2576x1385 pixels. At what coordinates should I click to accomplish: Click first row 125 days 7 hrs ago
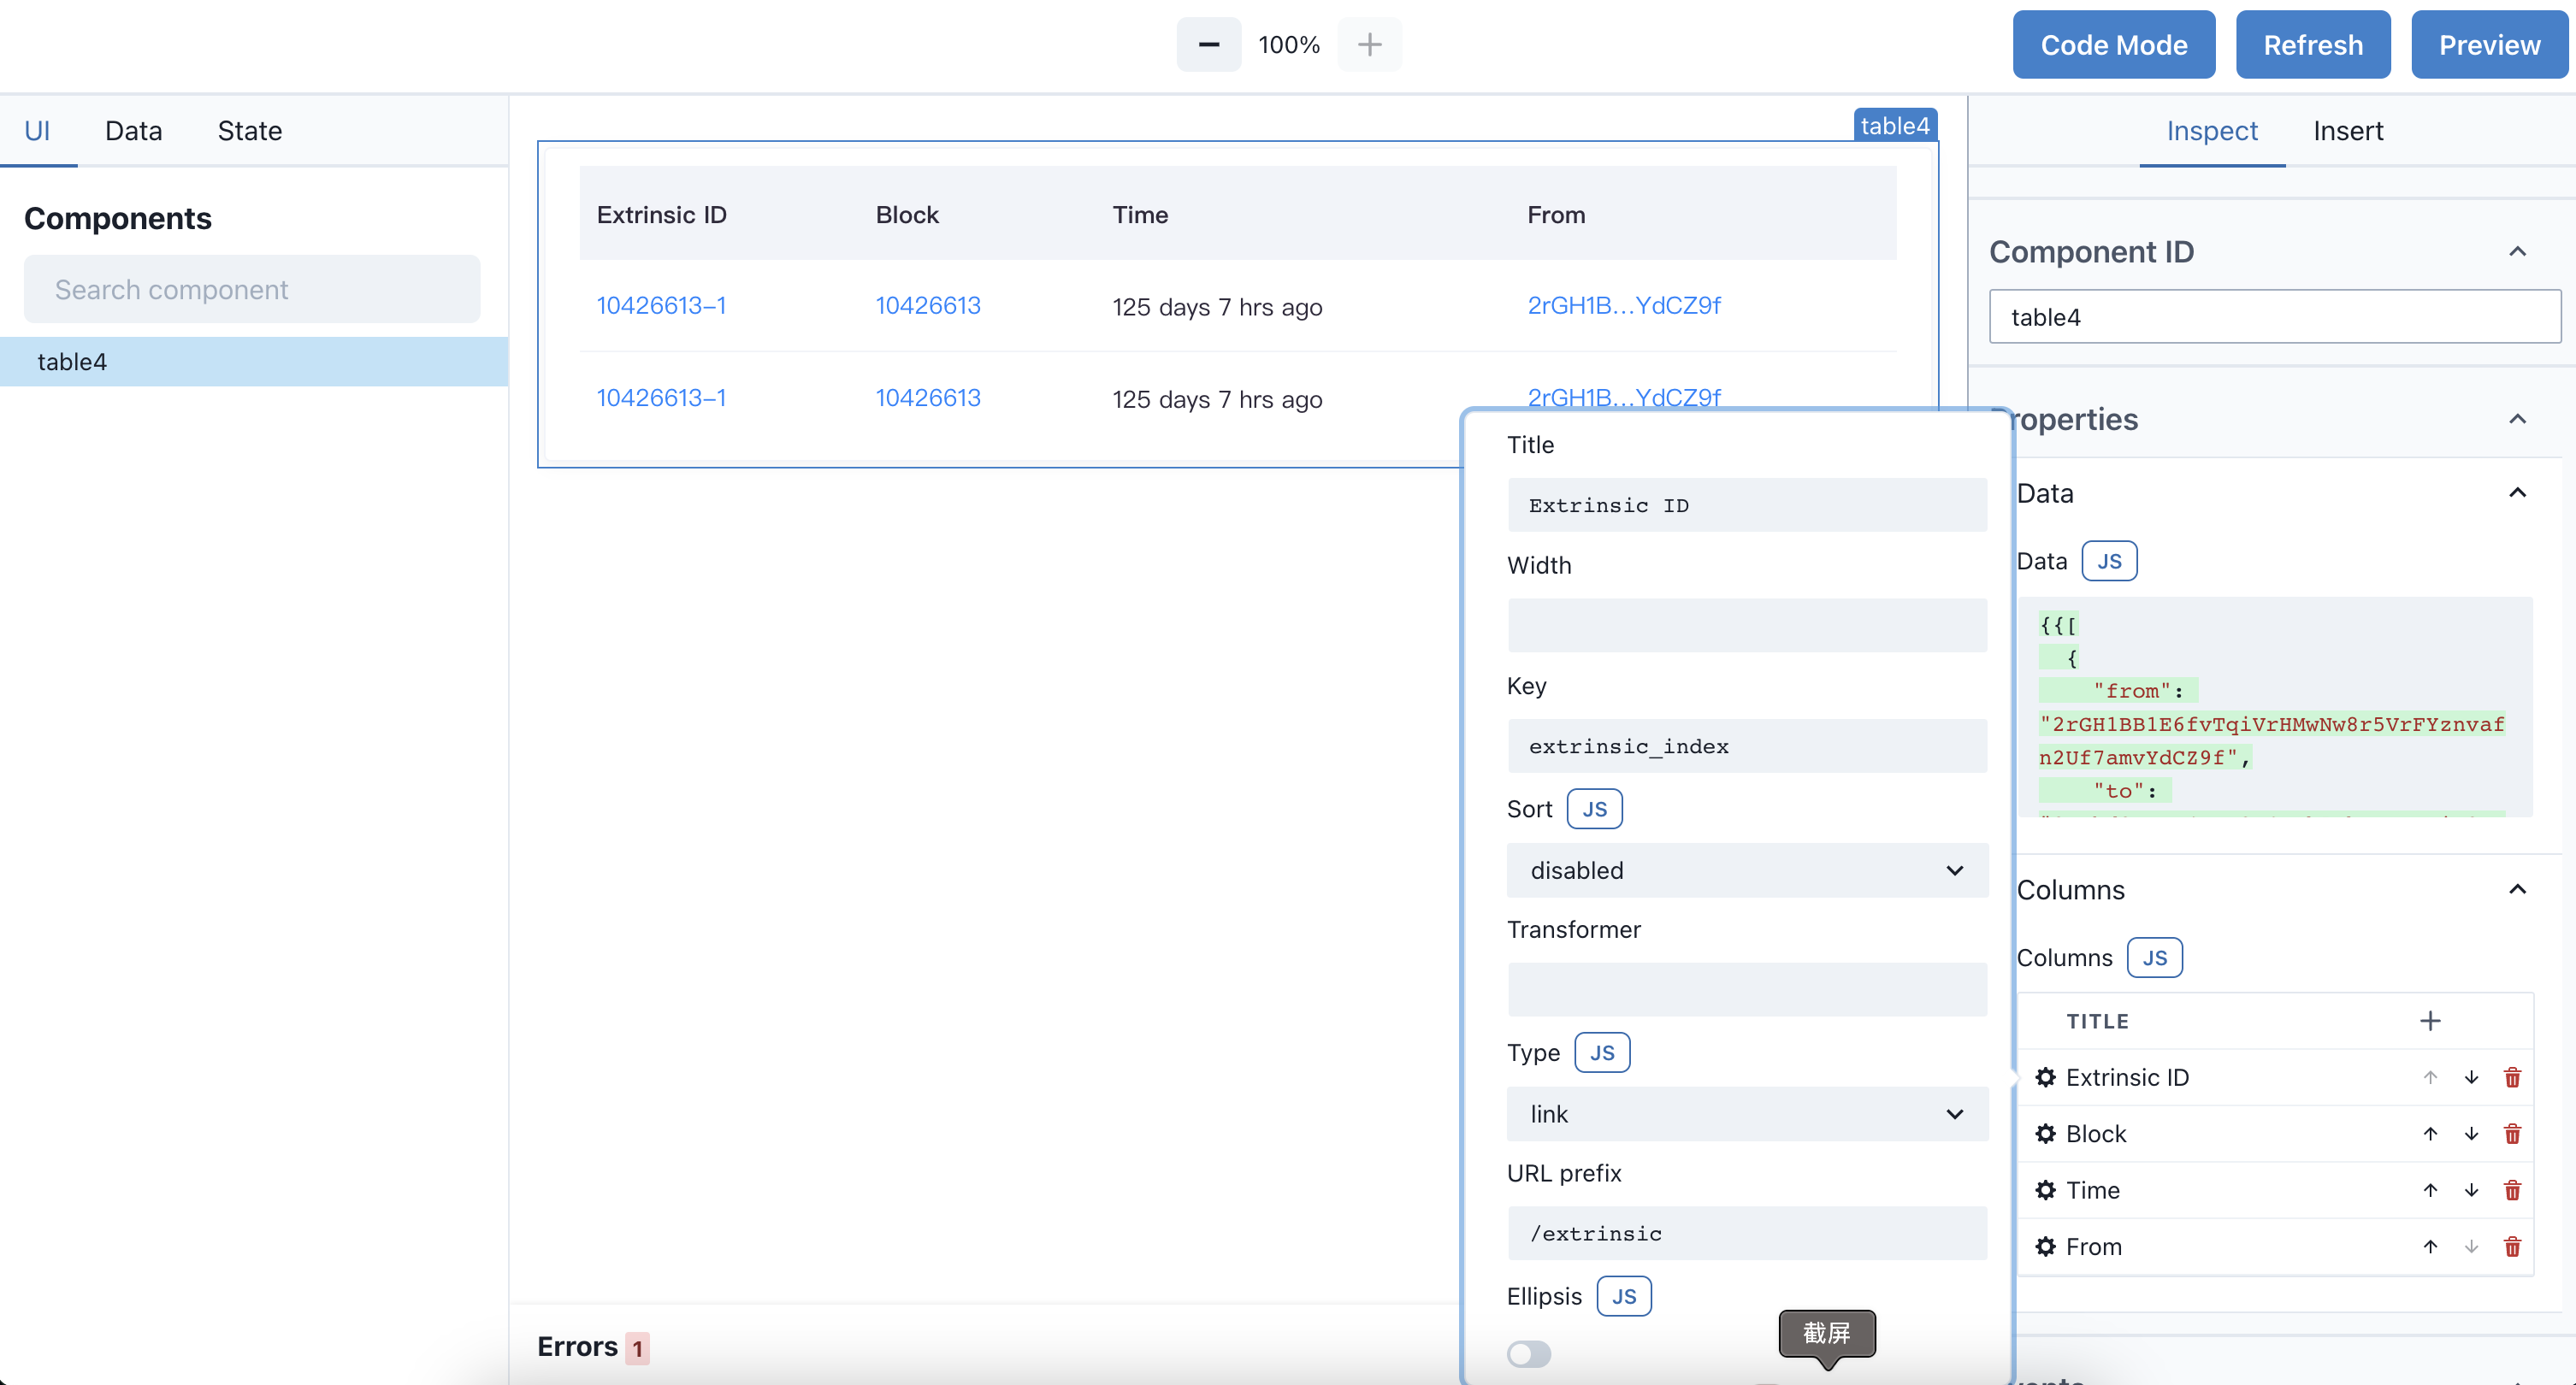tap(1217, 307)
